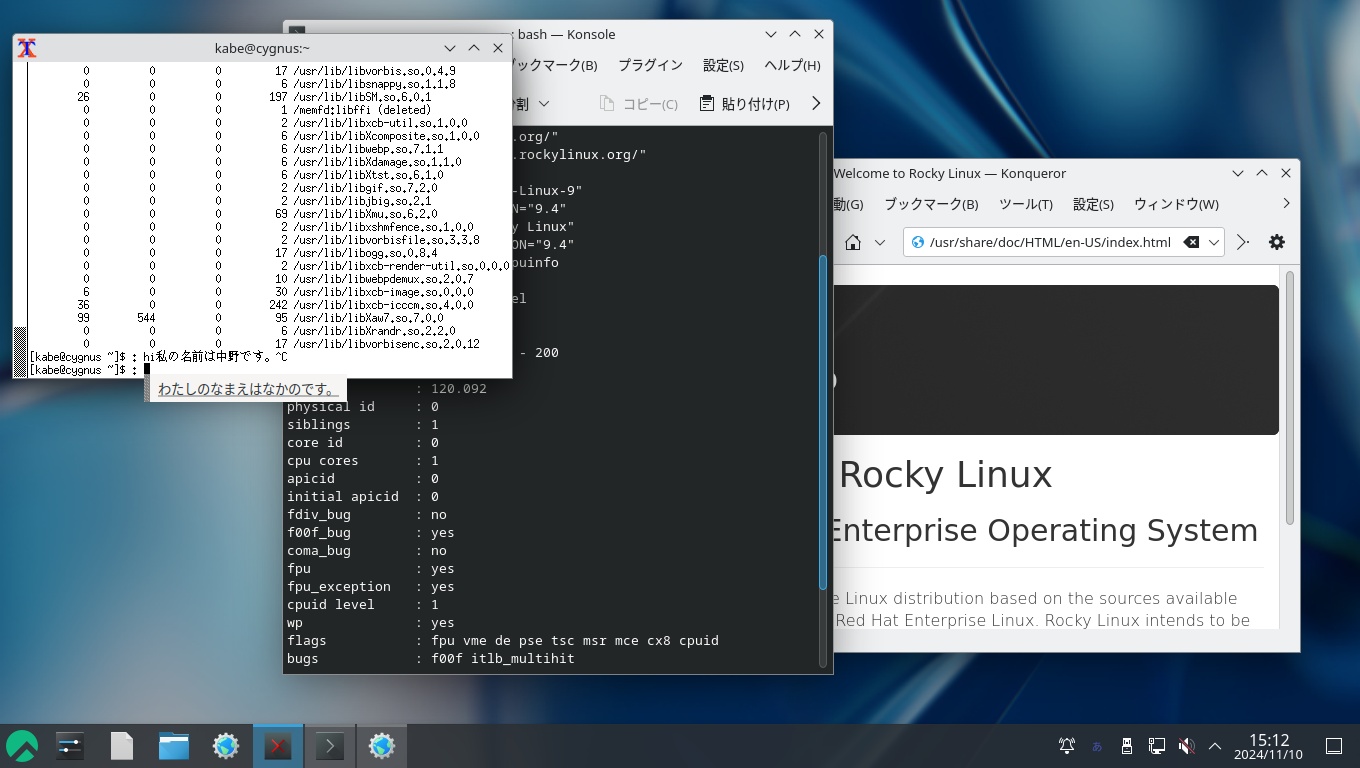
Task: Expand the Konqueror menu bar overflow chevron
Action: click(x=1286, y=204)
